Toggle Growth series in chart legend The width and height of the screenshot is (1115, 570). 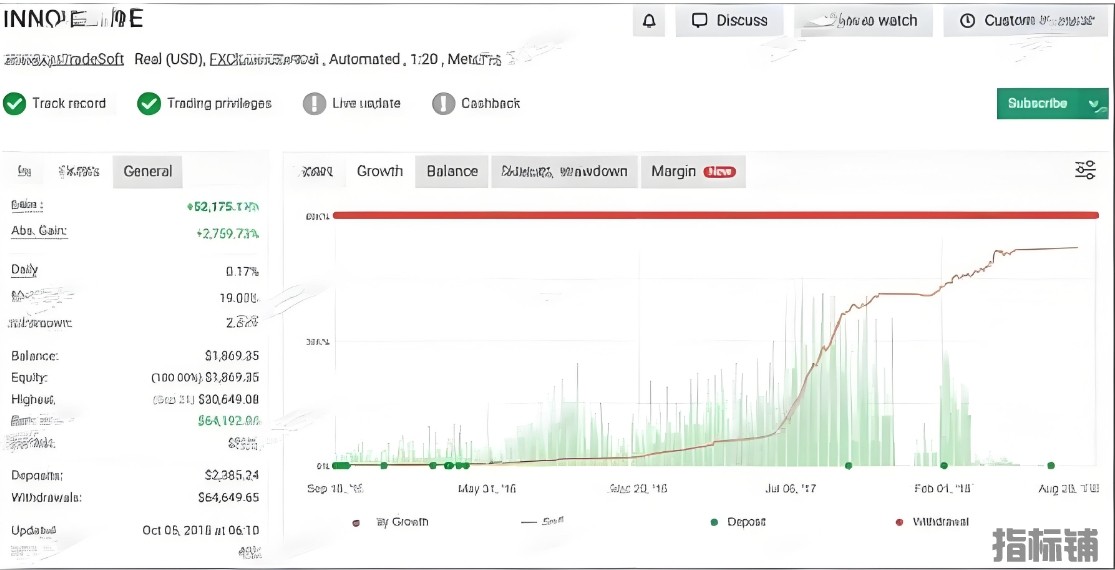357,522
